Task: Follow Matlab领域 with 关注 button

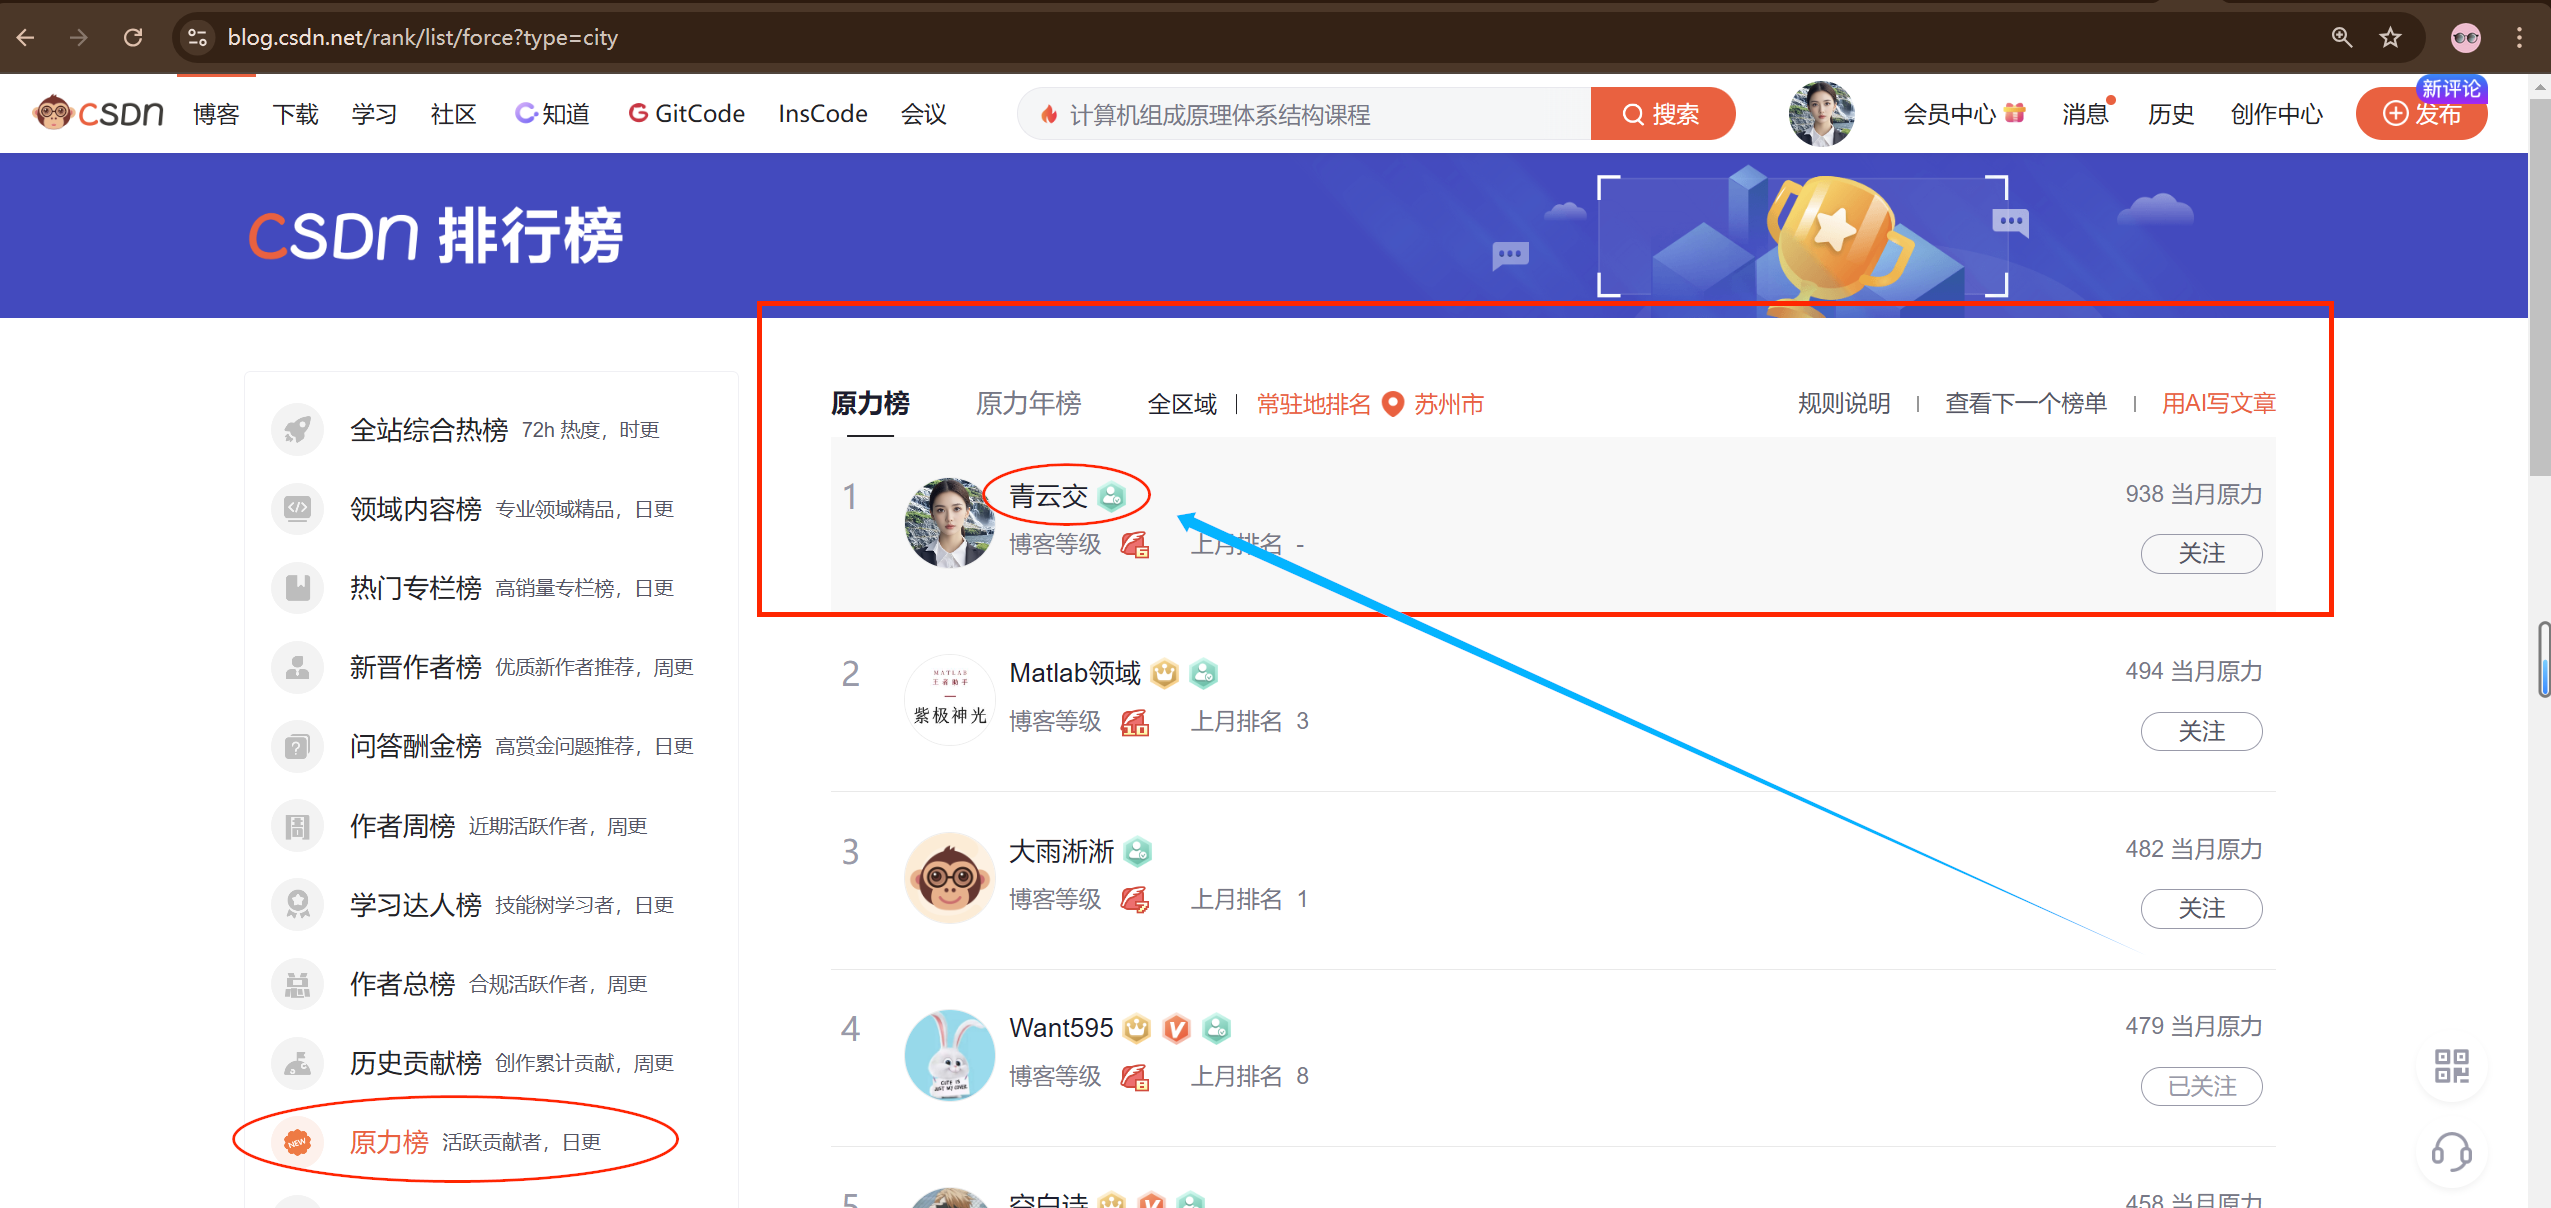Action: point(2201,731)
